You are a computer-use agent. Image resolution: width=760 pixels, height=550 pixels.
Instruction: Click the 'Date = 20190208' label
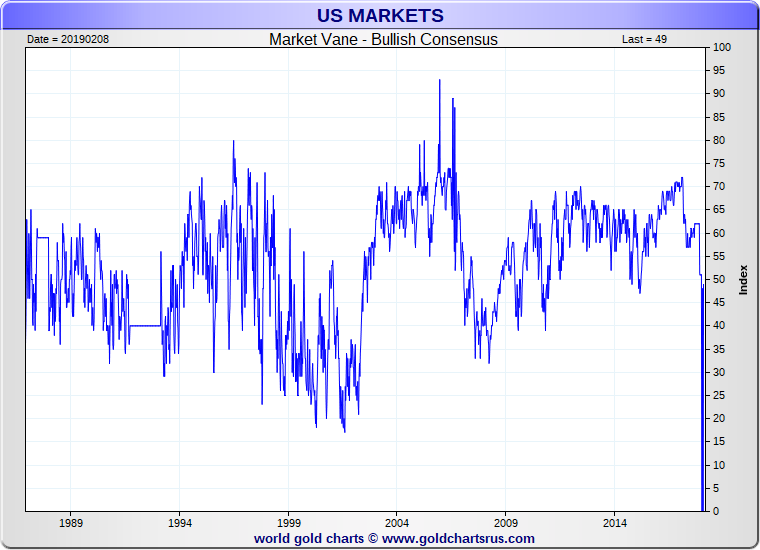[68, 39]
